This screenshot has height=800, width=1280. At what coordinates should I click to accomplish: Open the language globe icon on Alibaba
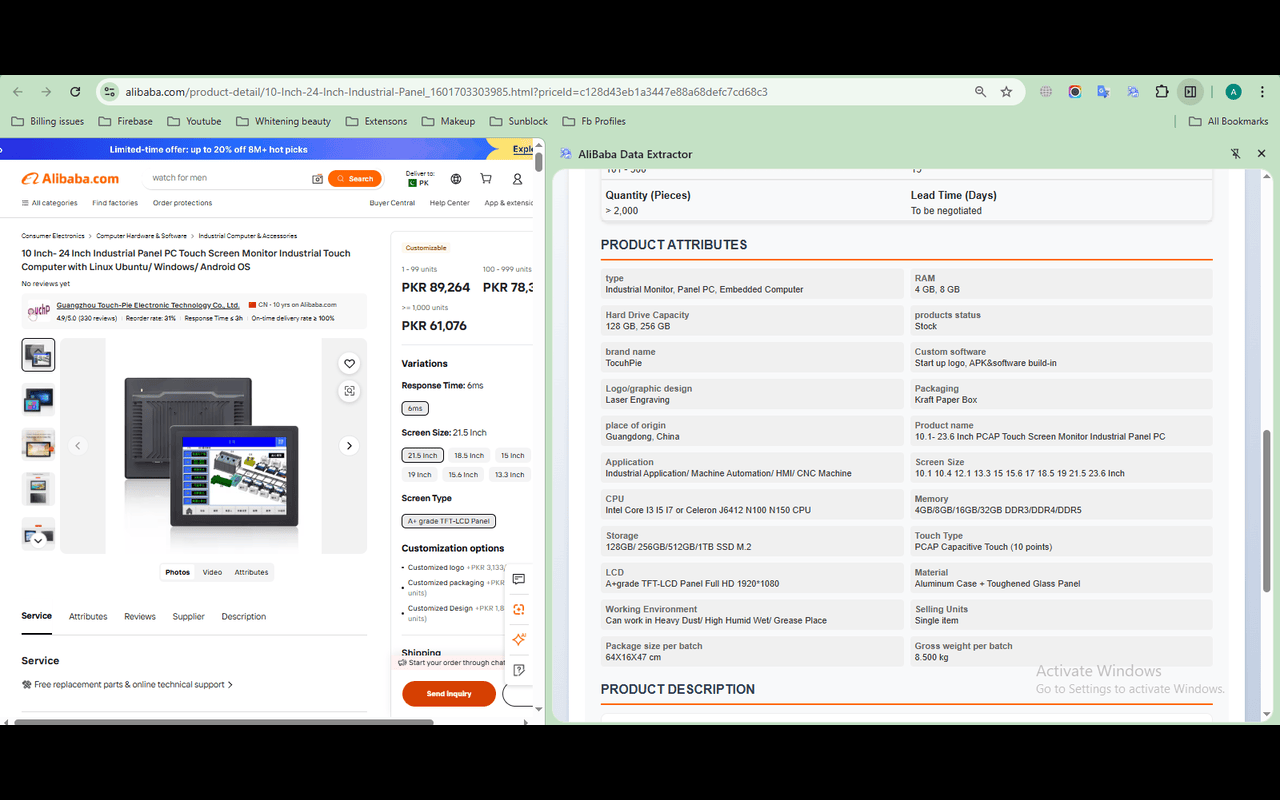click(x=456, y=179)
